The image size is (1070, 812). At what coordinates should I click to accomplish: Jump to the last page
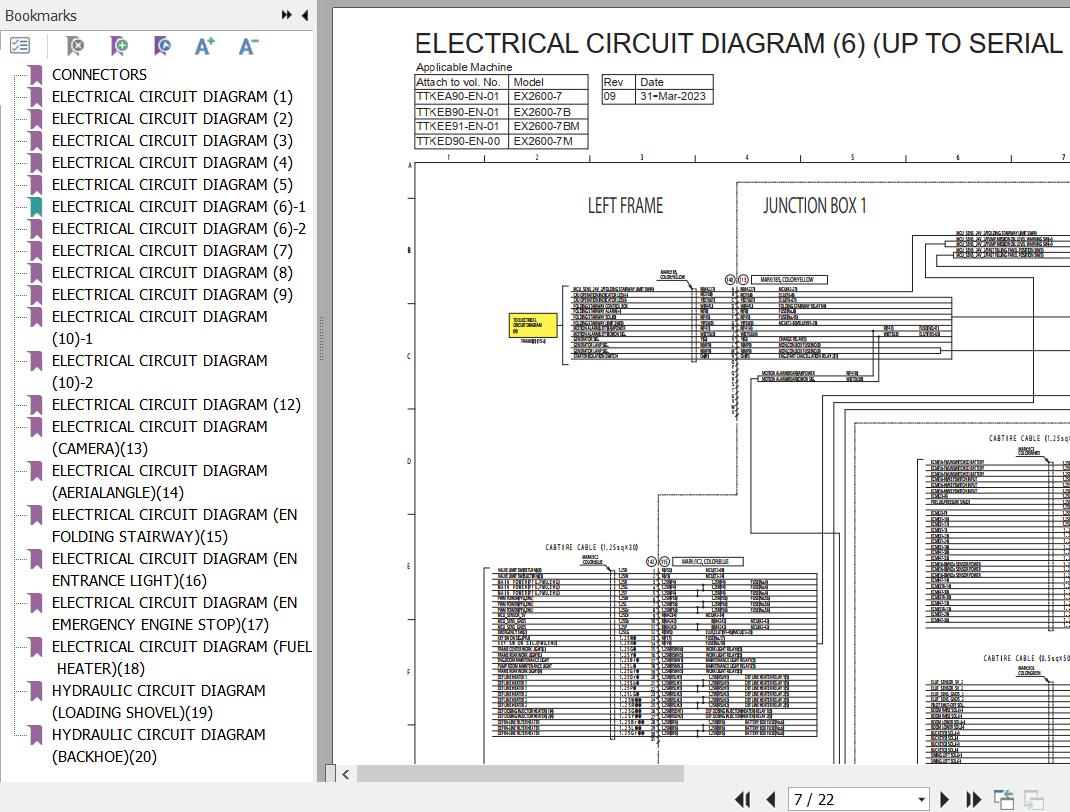(x=973, y=799)
